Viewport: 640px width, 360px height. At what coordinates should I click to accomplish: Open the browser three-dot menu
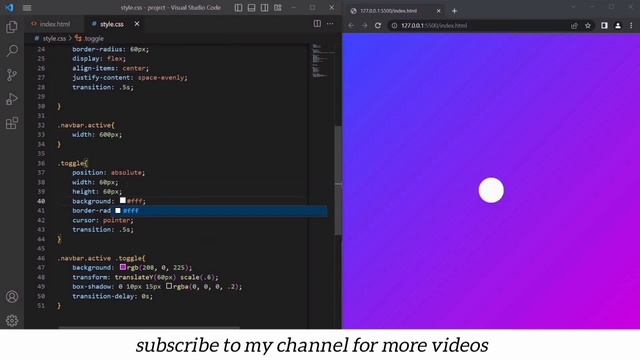tap(631, 25)
